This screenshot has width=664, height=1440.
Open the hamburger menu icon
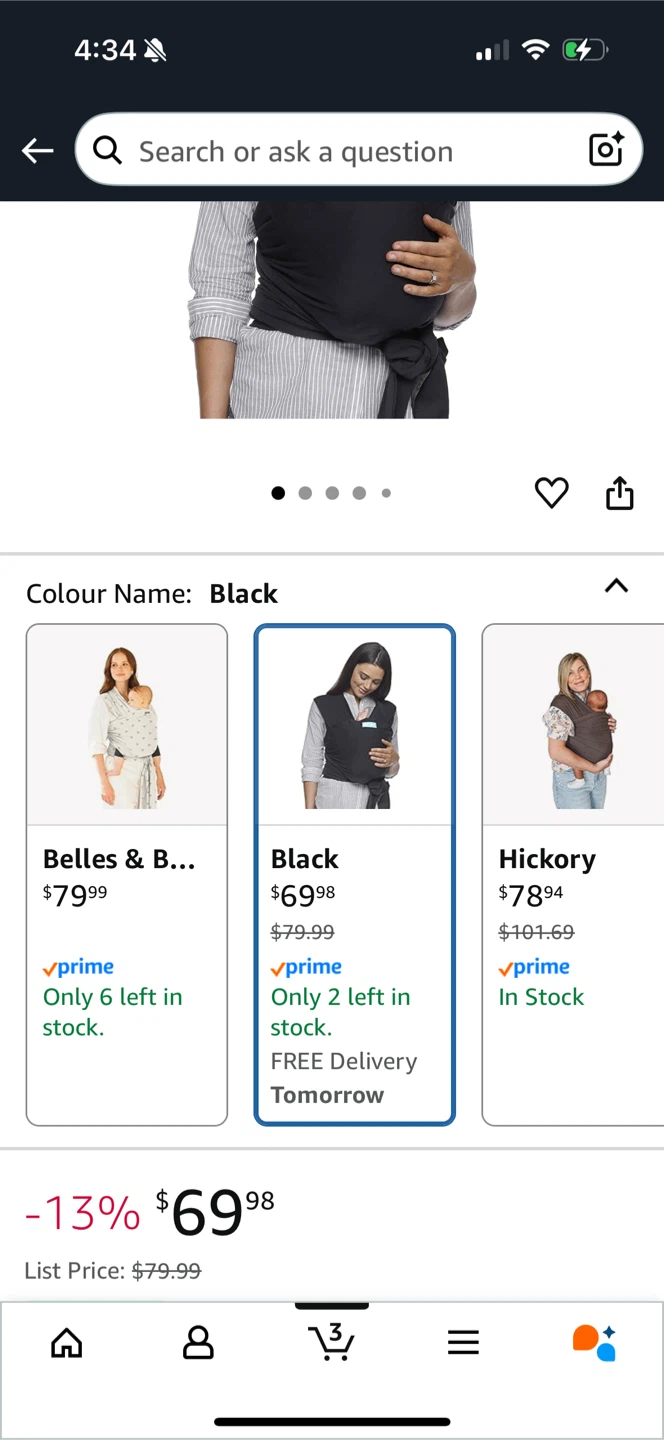tap(463, 1343)
